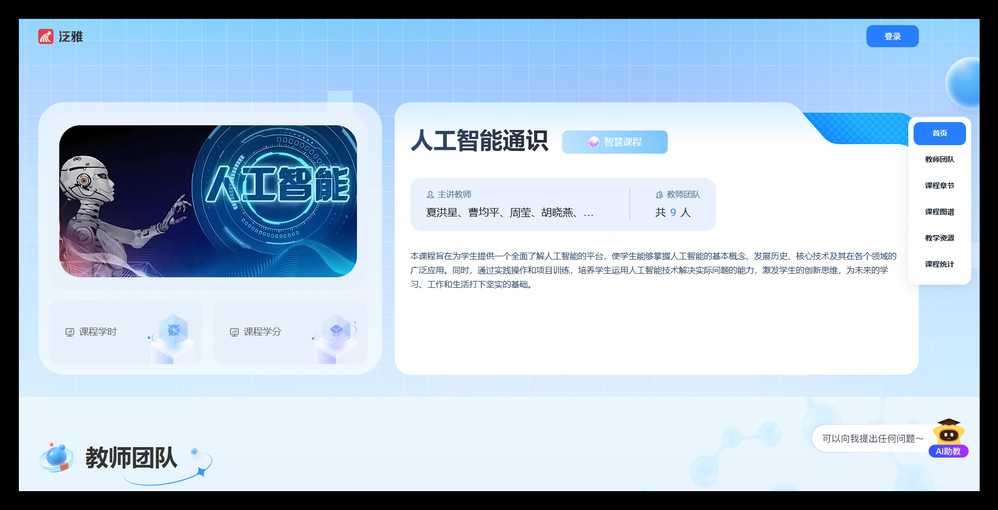Click the planet icon beside 教师团队 heading

click(x=56, y=458)
